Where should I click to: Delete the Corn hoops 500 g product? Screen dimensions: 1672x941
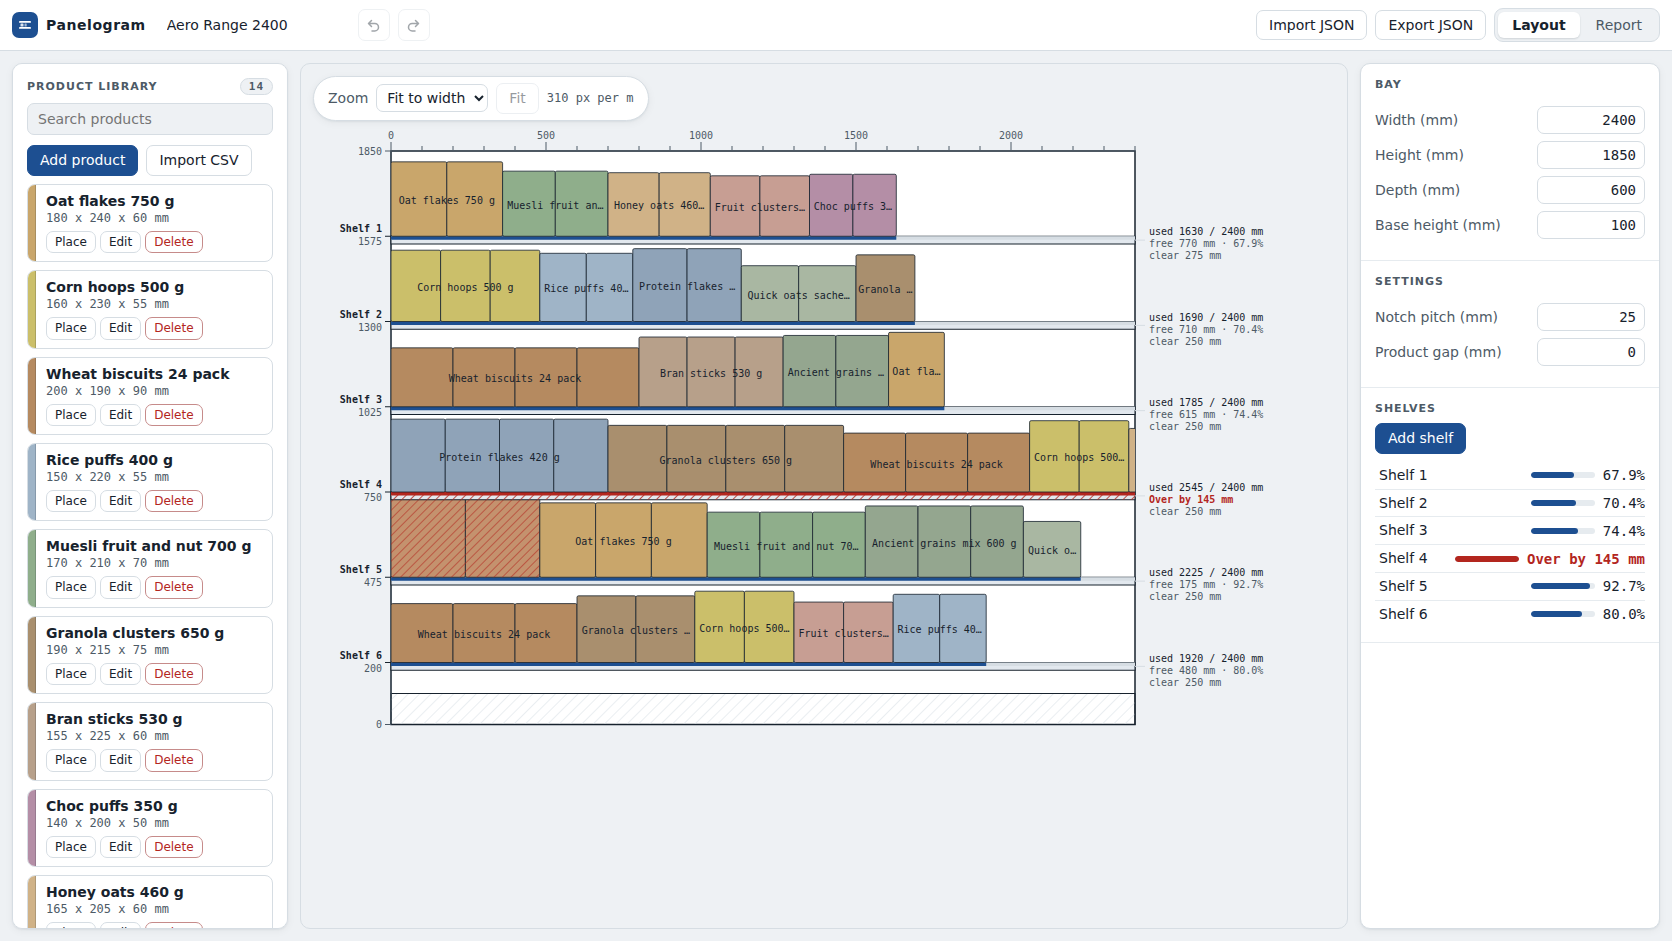[x=174, y=328]
